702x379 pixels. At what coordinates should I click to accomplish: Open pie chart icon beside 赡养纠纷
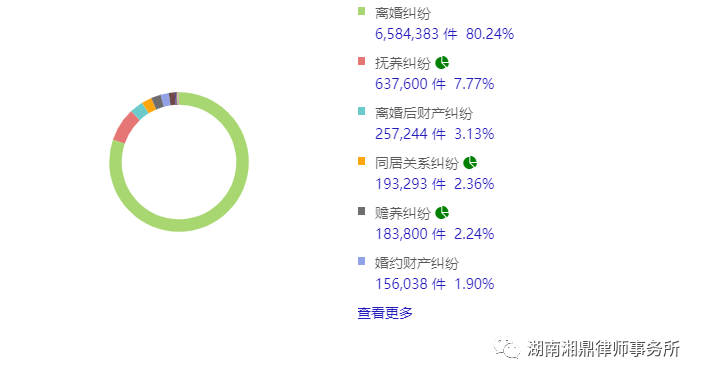(442, 213)
